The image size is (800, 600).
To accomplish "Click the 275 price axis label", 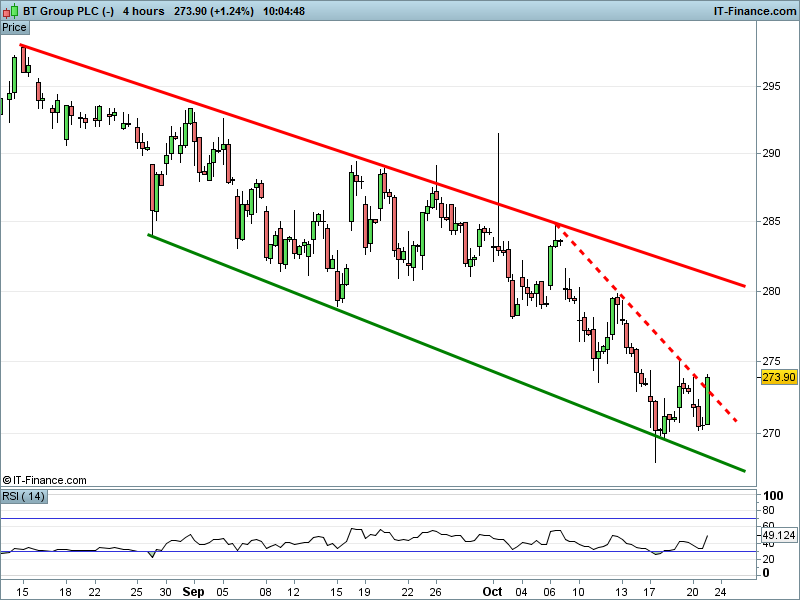I will pos(771,361).
